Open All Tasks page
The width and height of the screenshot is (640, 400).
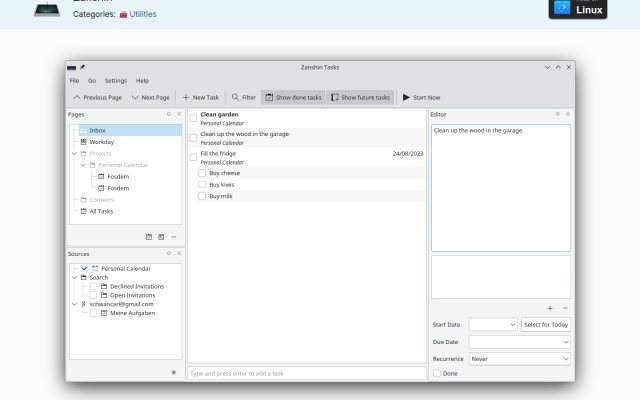tap(101, 211)
